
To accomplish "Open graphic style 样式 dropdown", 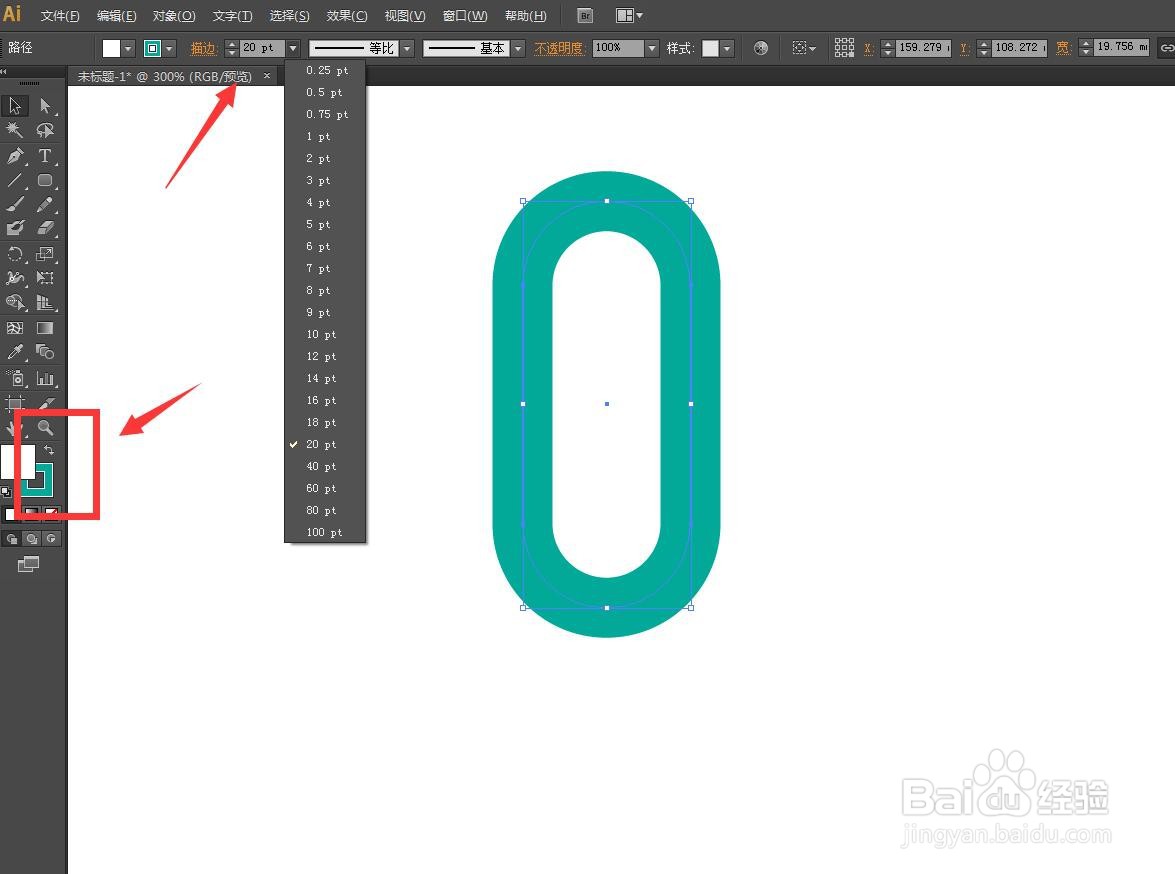I will pos(727,49).
